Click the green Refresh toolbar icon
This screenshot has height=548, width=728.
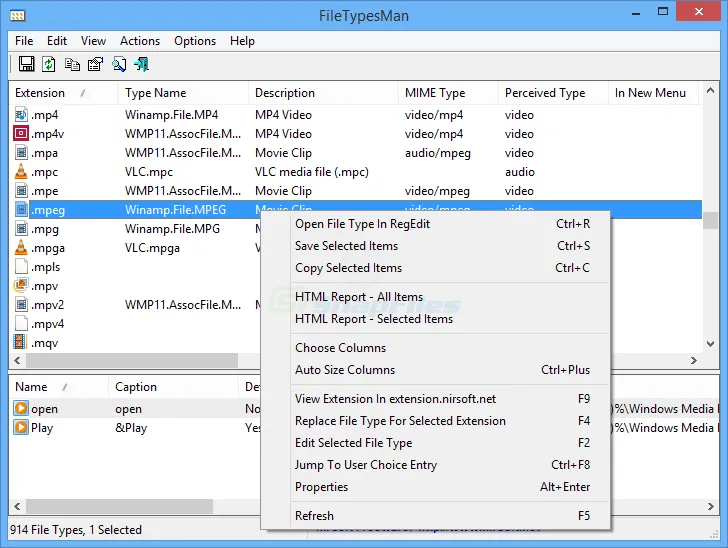pyautogui.click(x=49, y=65)
